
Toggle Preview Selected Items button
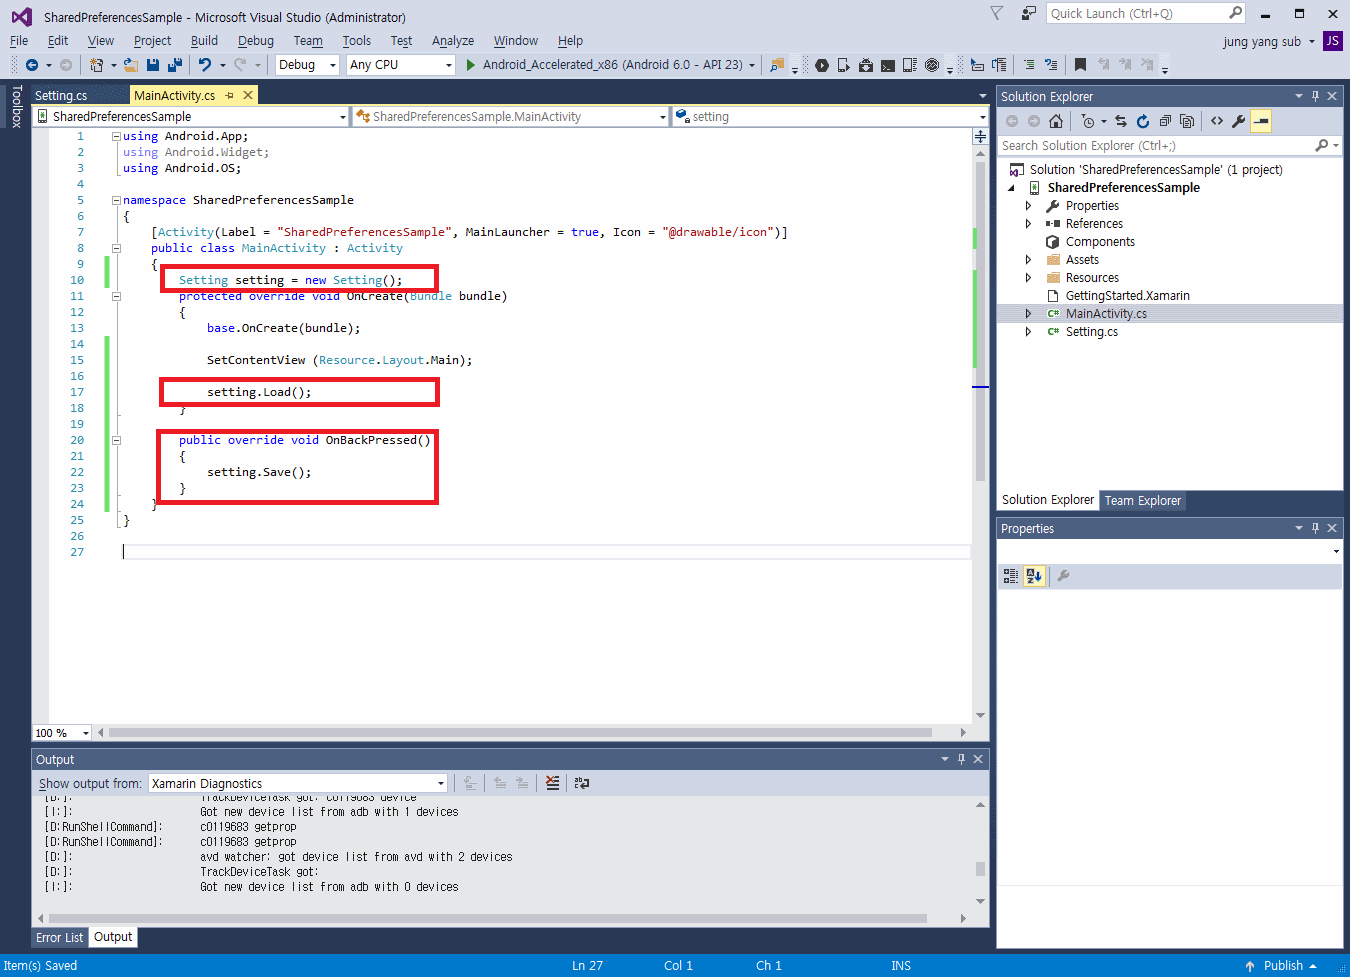(1261, 121)
